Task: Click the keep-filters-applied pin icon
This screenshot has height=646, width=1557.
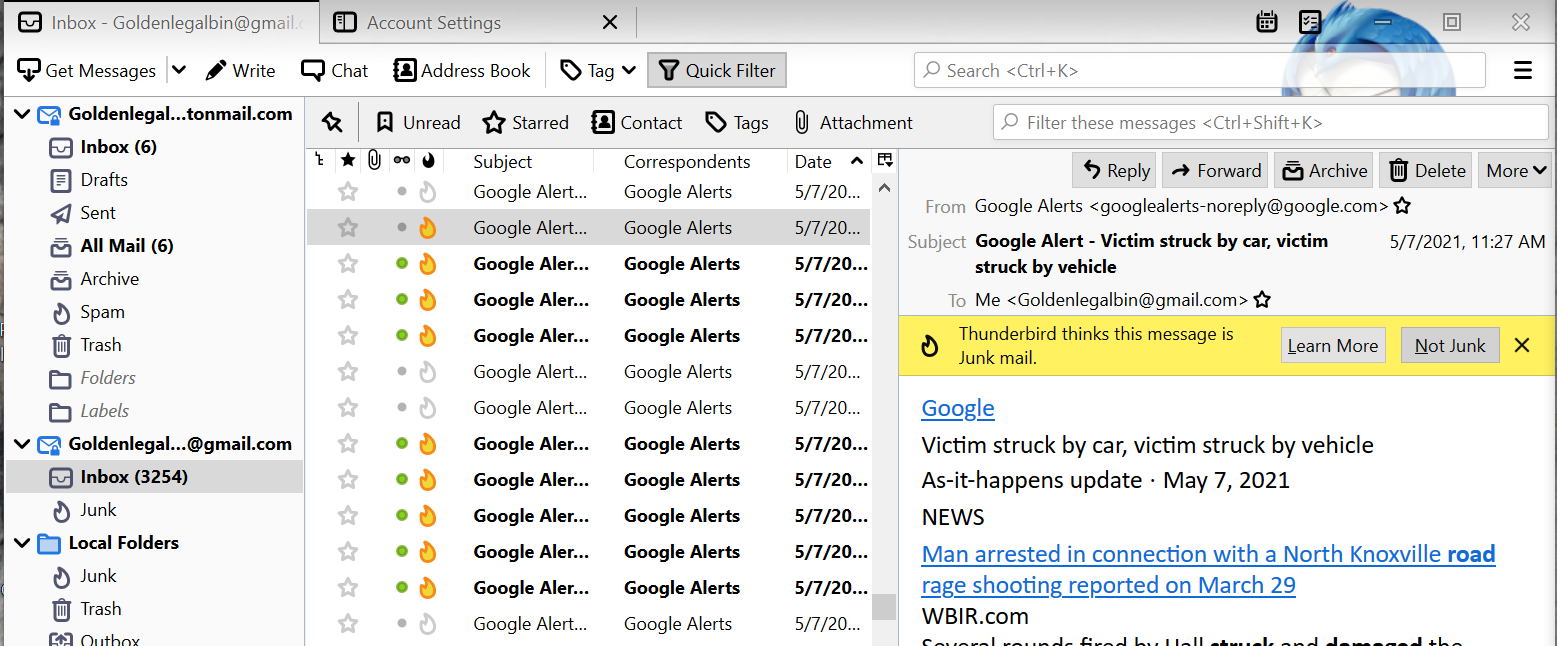Action: pyautogui.click(x=332, y=123)
